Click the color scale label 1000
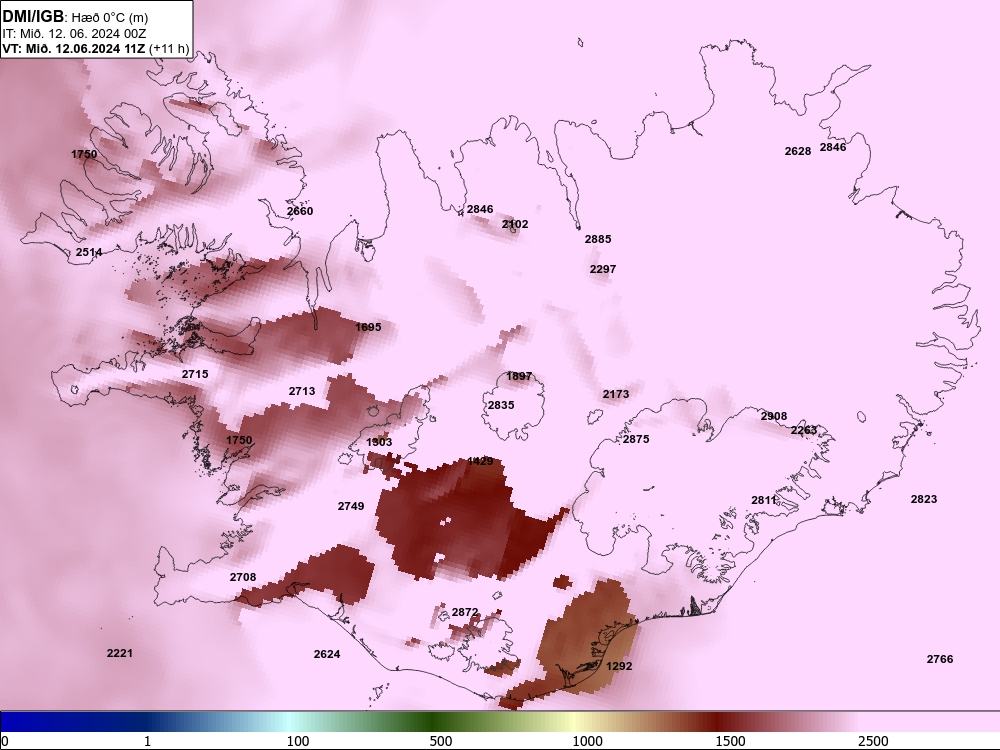Viewport: 1000px width, 750px height. click(587, 742)
